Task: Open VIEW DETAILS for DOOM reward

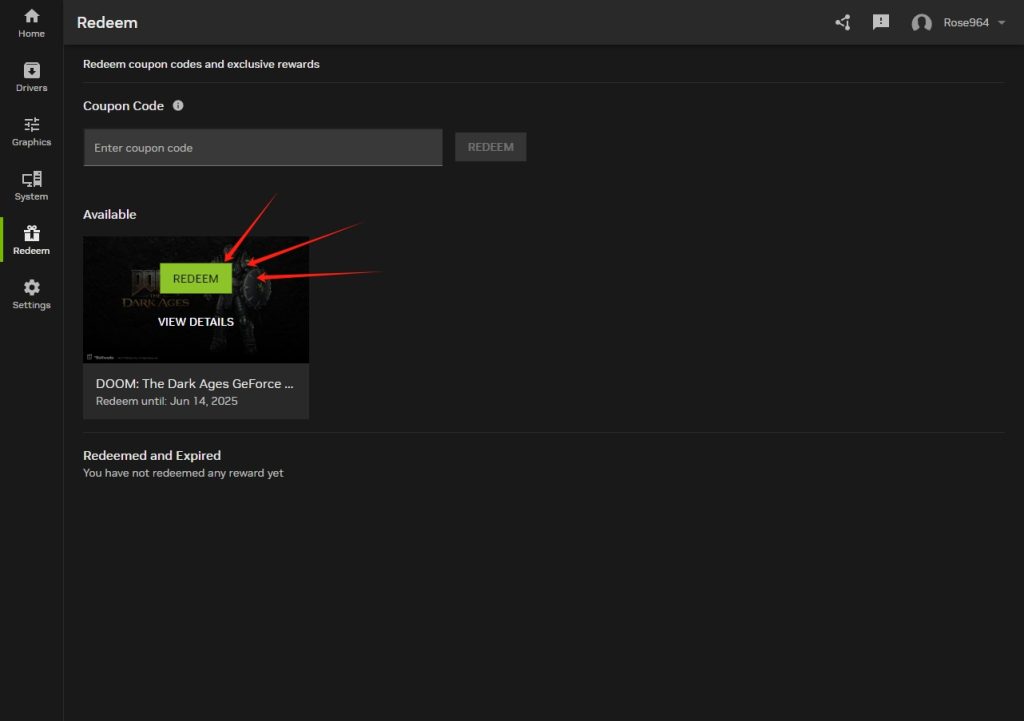Action: [x=196, y=322]
